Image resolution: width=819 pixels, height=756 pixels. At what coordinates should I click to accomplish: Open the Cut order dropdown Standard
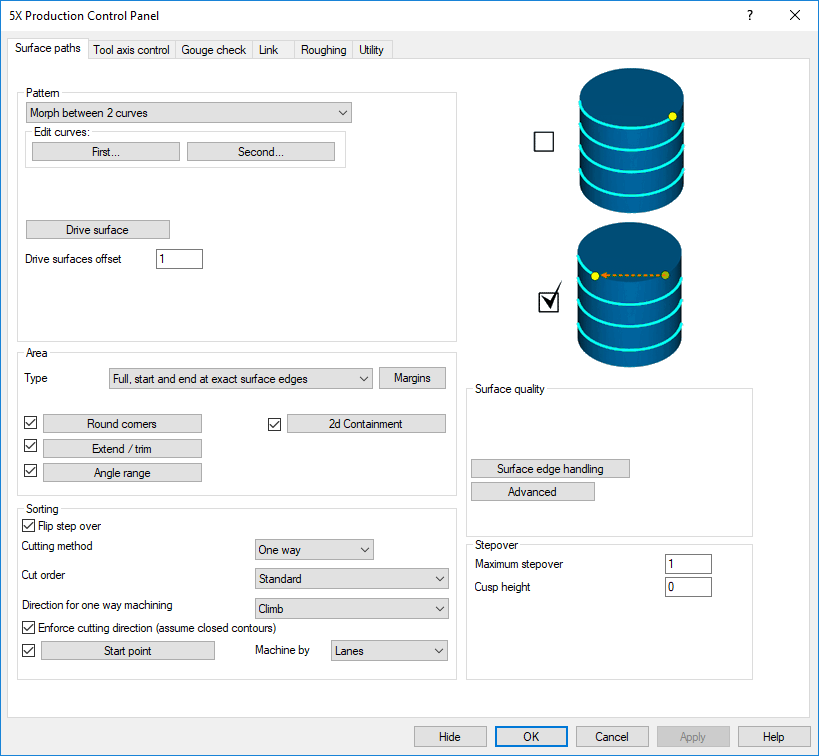click(x=352, y=579)
